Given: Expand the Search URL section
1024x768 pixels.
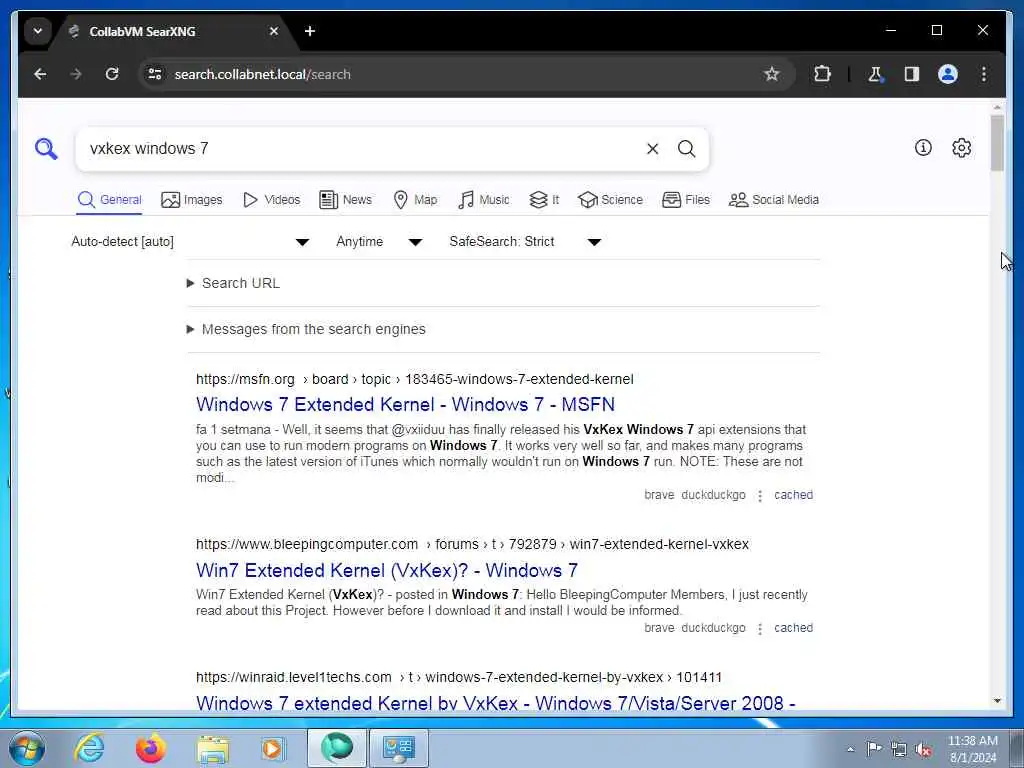Looking at the screenshot, I should tap(234, 283).
